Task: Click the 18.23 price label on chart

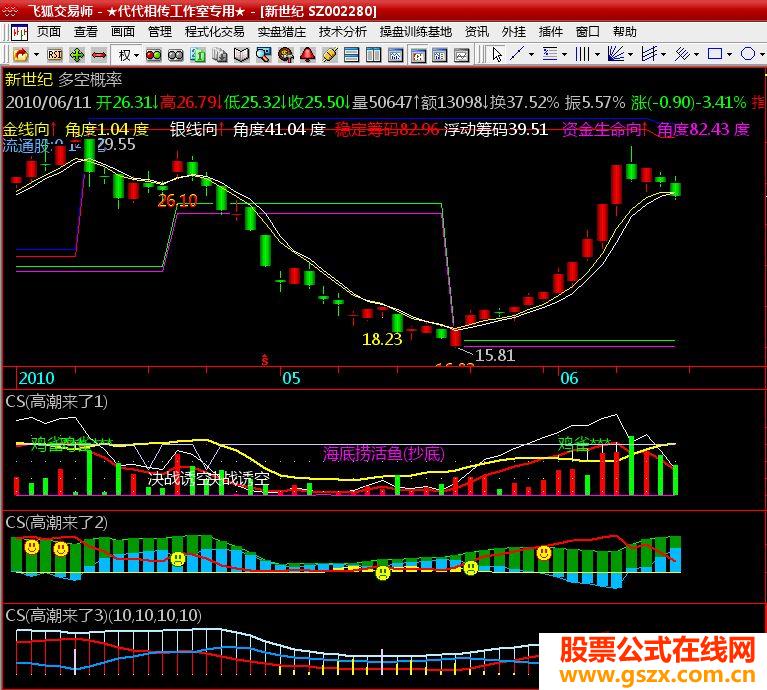Action: pyautogui.click(x=382, y=339)
